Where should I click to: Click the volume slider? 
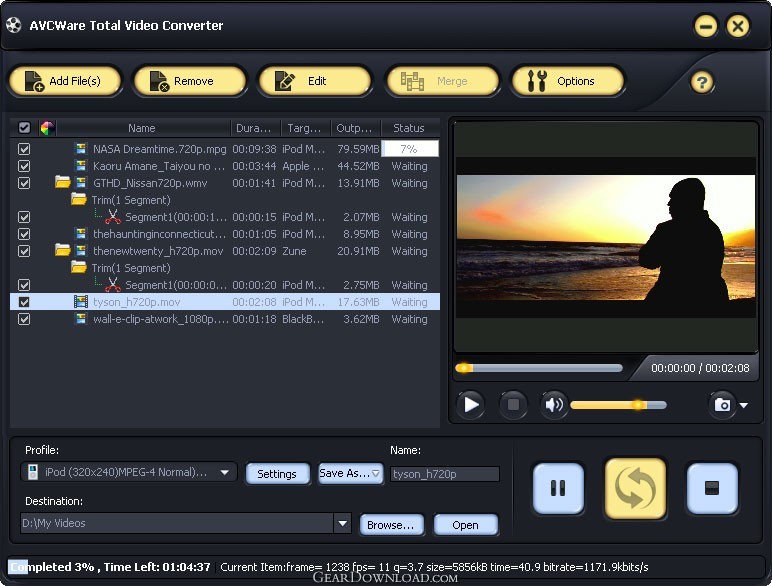(x=618, y=405)
